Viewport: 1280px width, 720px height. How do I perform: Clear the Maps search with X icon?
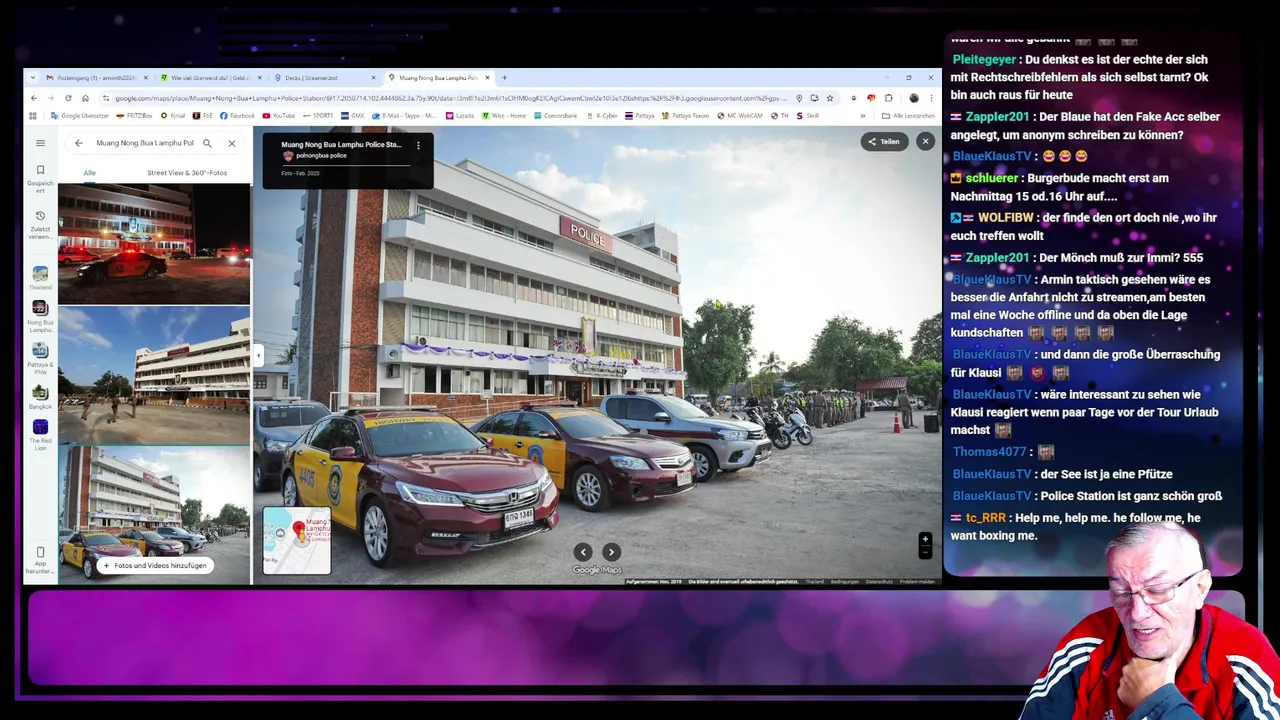(x=231, y=143)
